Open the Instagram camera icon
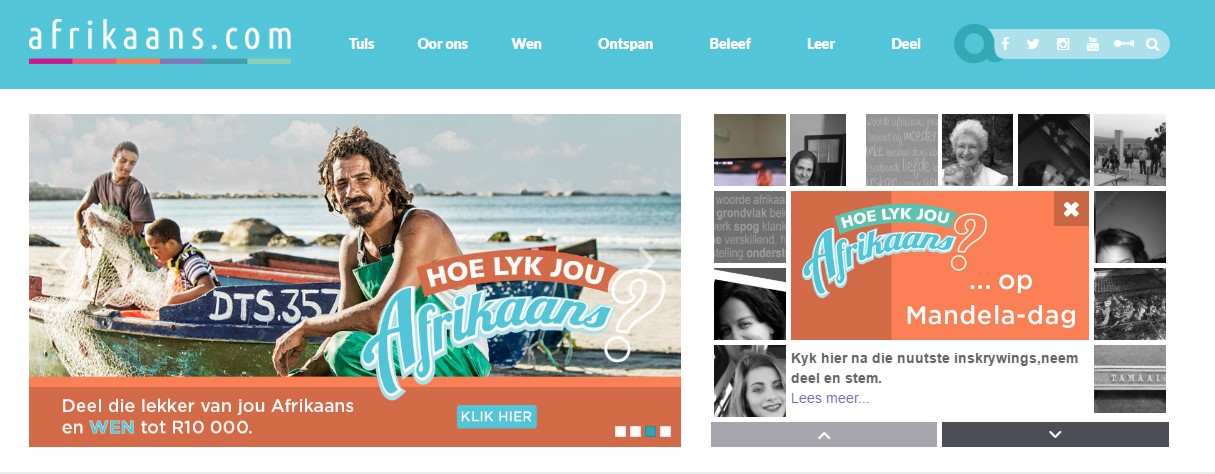 pos(1063,44)
